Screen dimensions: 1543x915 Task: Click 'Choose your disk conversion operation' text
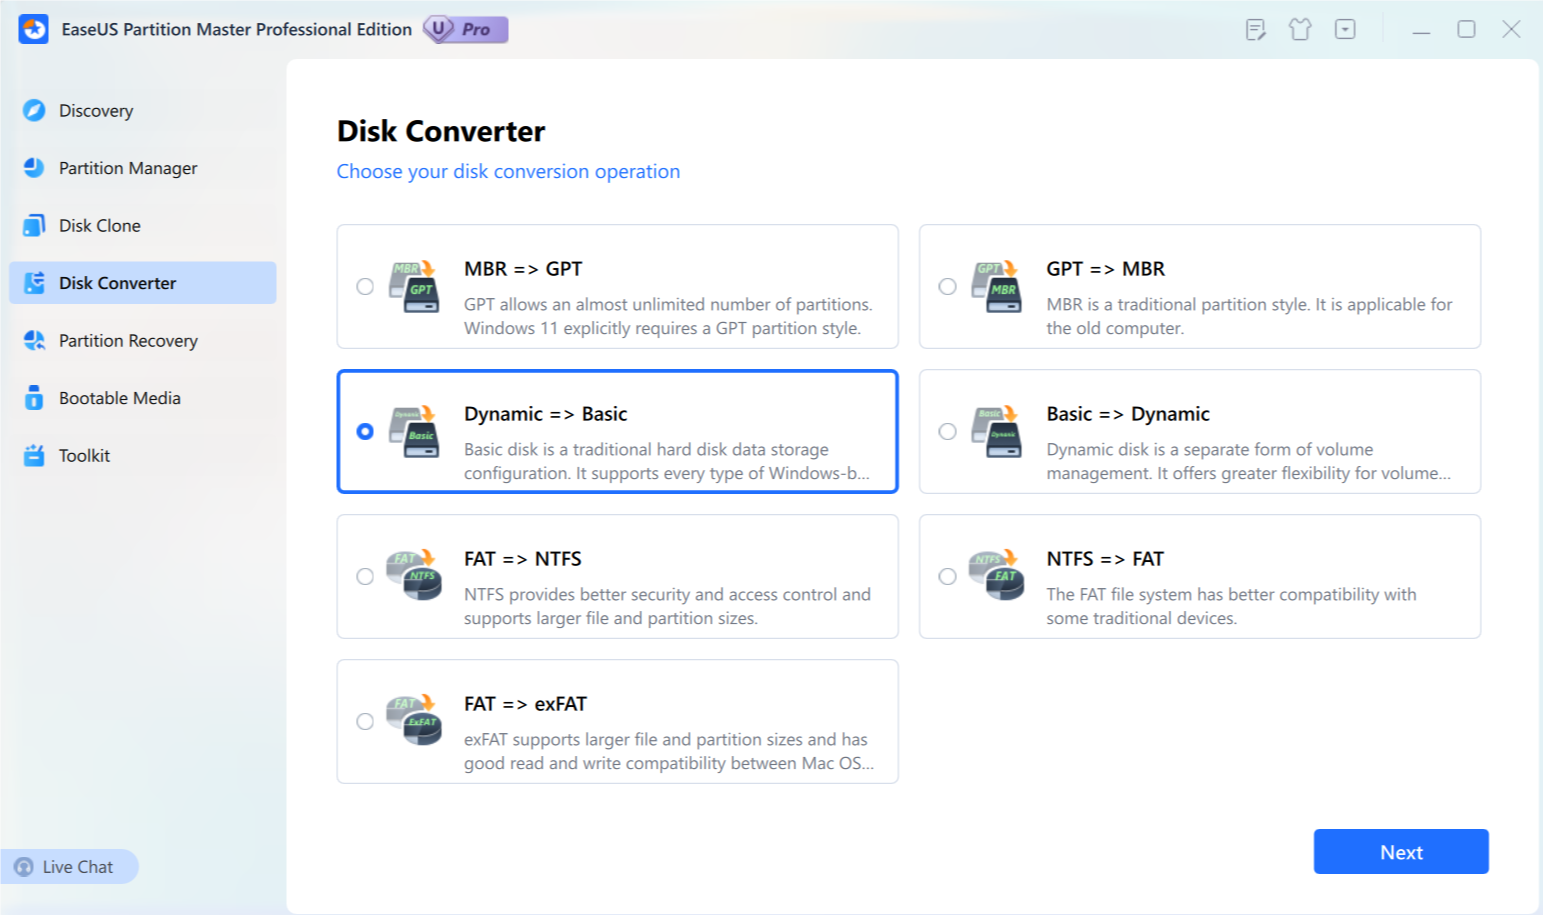click(508, 171)
